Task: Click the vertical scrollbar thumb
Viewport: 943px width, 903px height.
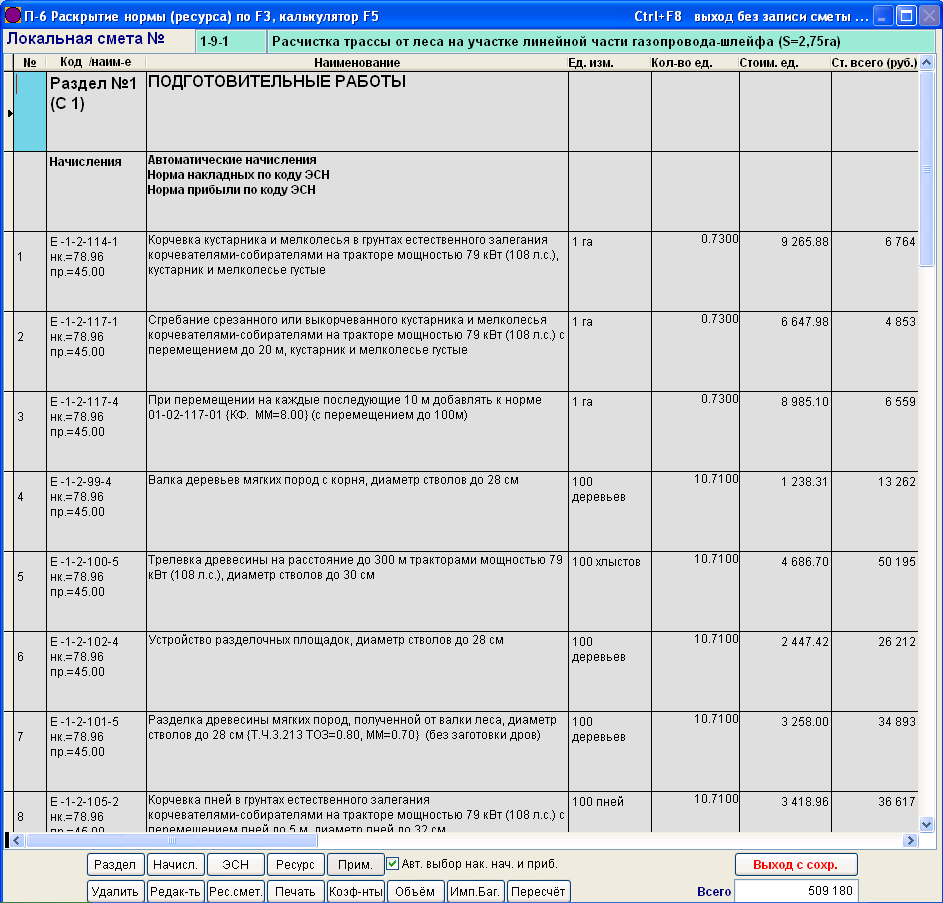Action: [927, 168]
